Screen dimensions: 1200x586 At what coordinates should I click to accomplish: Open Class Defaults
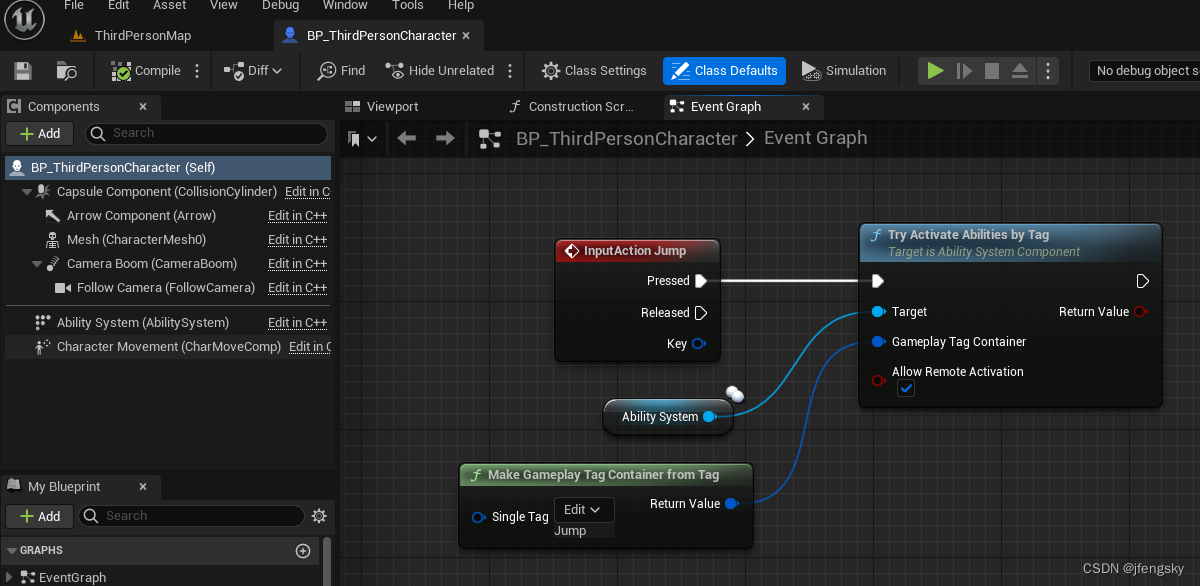pos(724,71)
